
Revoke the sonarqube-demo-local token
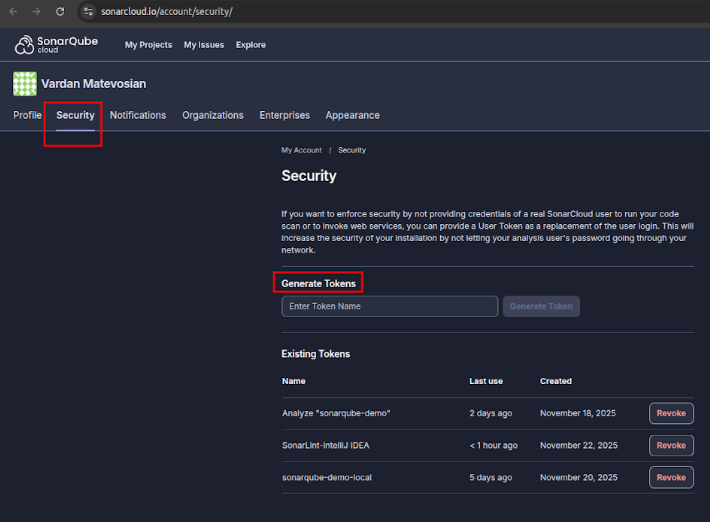coord(671,478)
